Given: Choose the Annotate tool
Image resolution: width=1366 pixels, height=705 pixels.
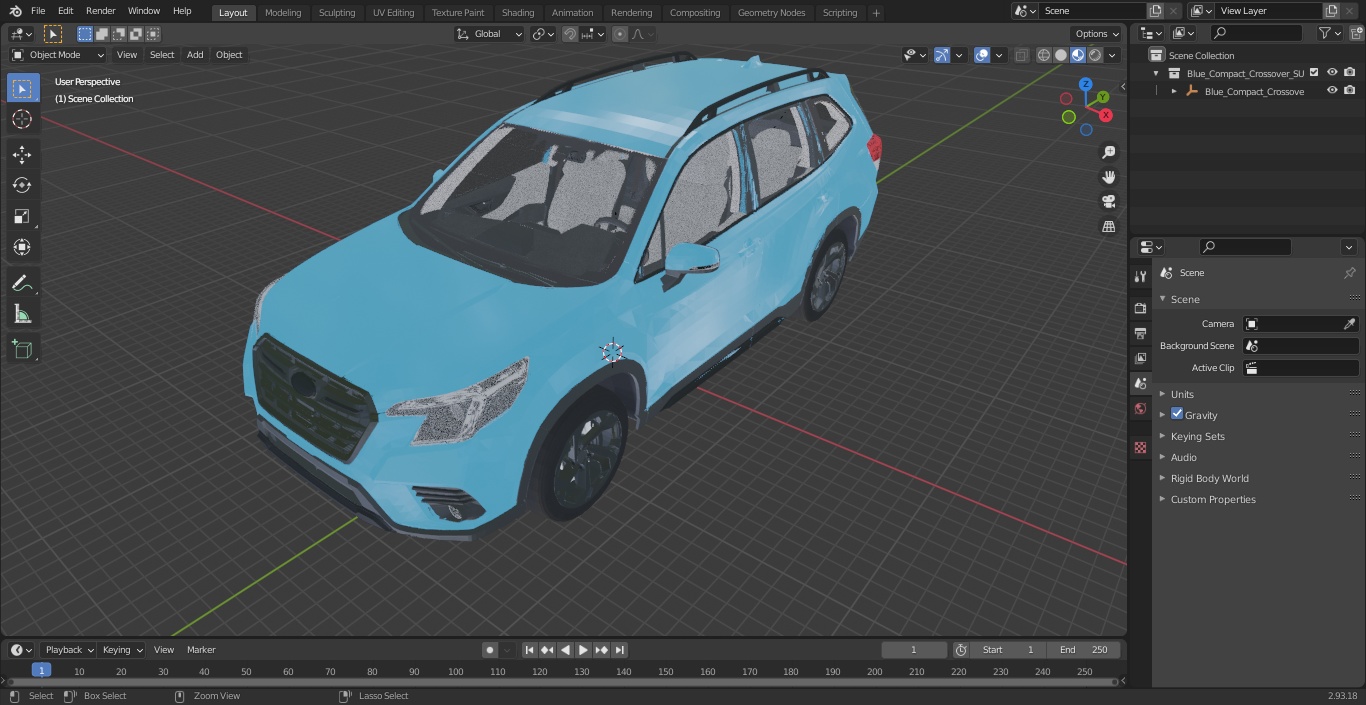Looking at the screenshot, I should click(x=22, y=283).
